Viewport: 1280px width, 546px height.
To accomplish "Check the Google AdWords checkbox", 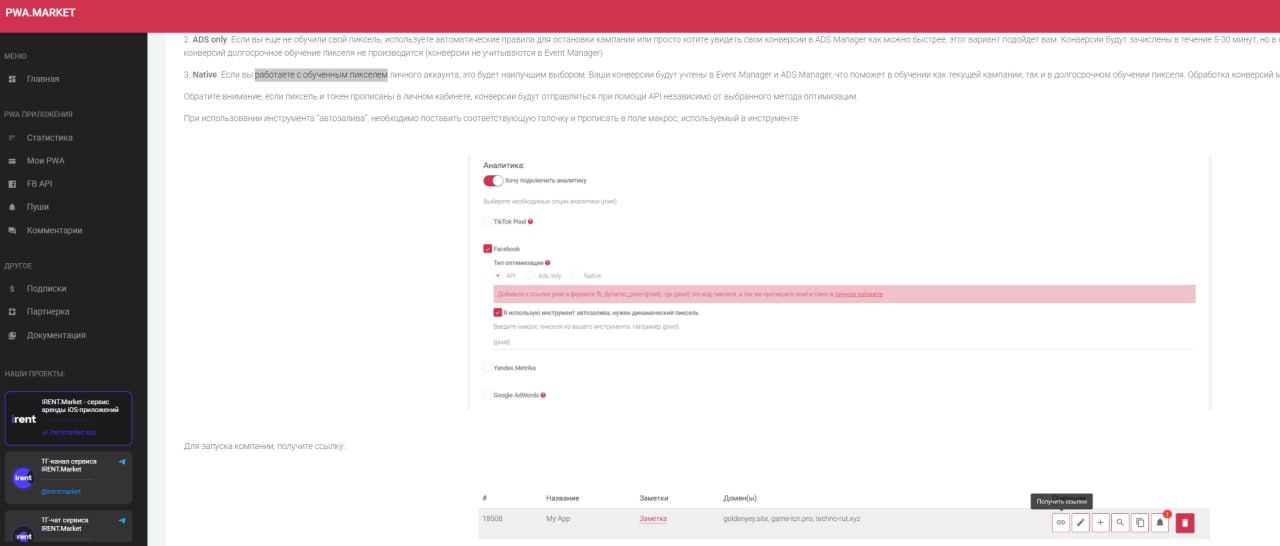I will (487, 395).
